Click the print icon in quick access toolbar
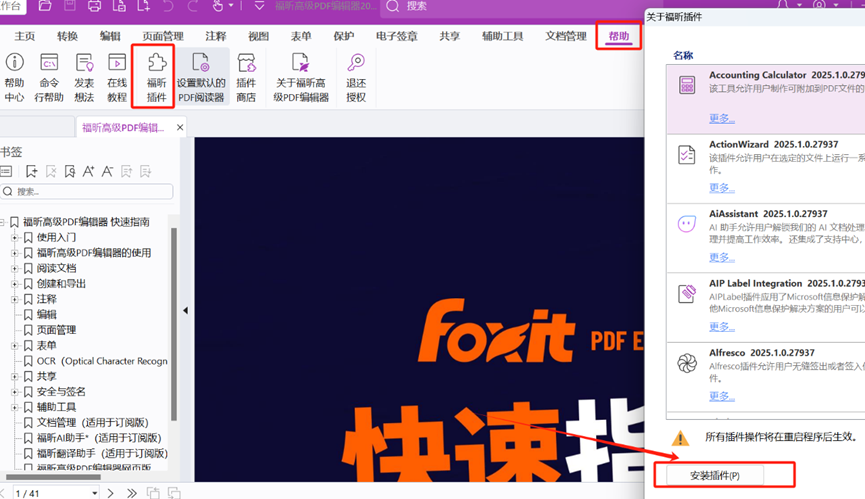The image size is (865, 499). (94, 6)
